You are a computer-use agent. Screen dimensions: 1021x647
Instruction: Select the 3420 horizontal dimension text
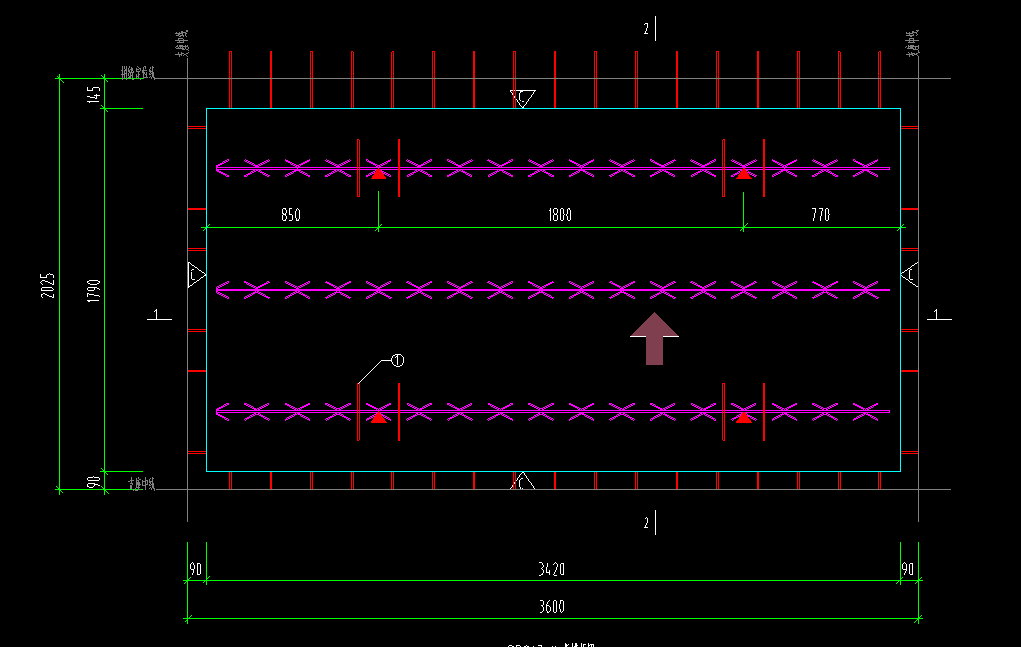click(x=552, y=570)
